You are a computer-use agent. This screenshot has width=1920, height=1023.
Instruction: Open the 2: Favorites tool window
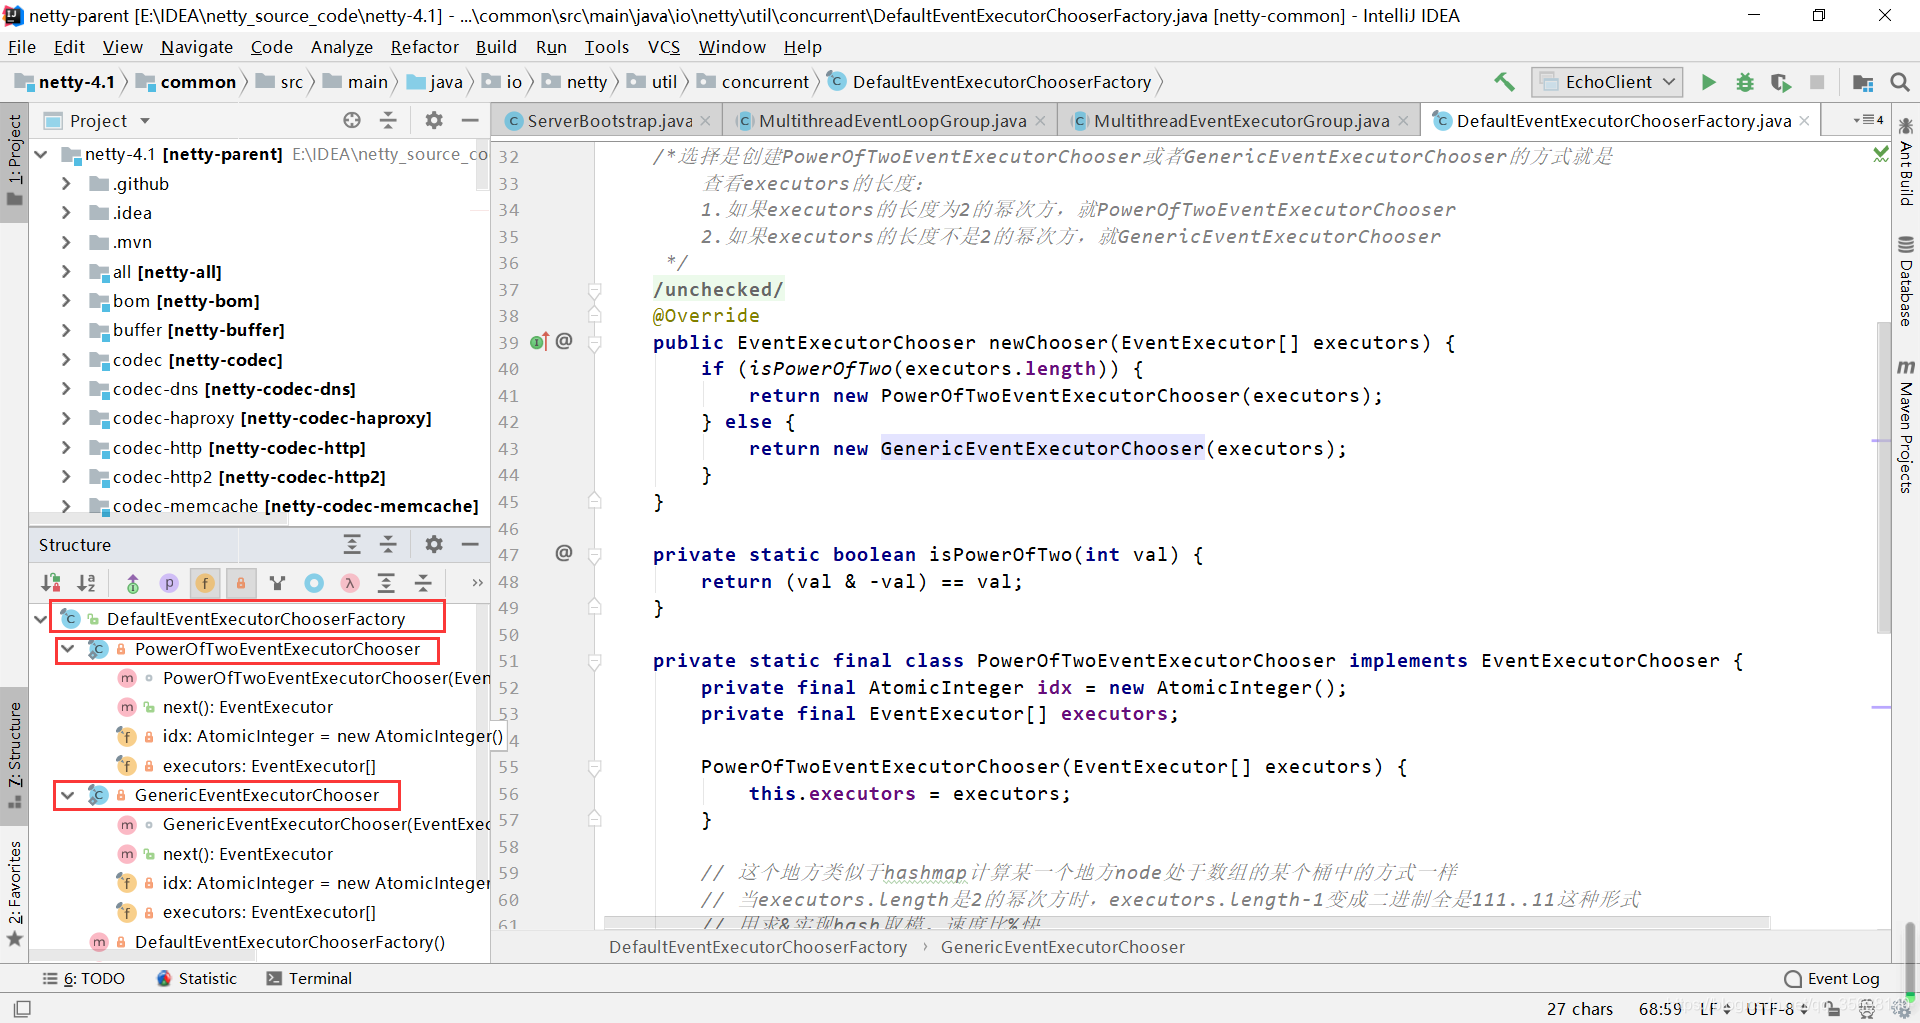tap(15, 893)
